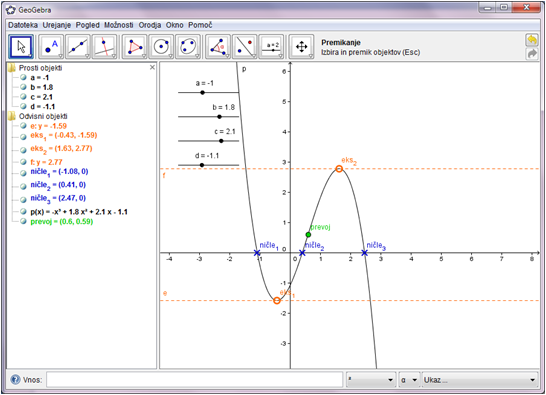Select the eks1 minimum point on graph
Viewport: 546px width, 395px height.
[x=277, y=300]
